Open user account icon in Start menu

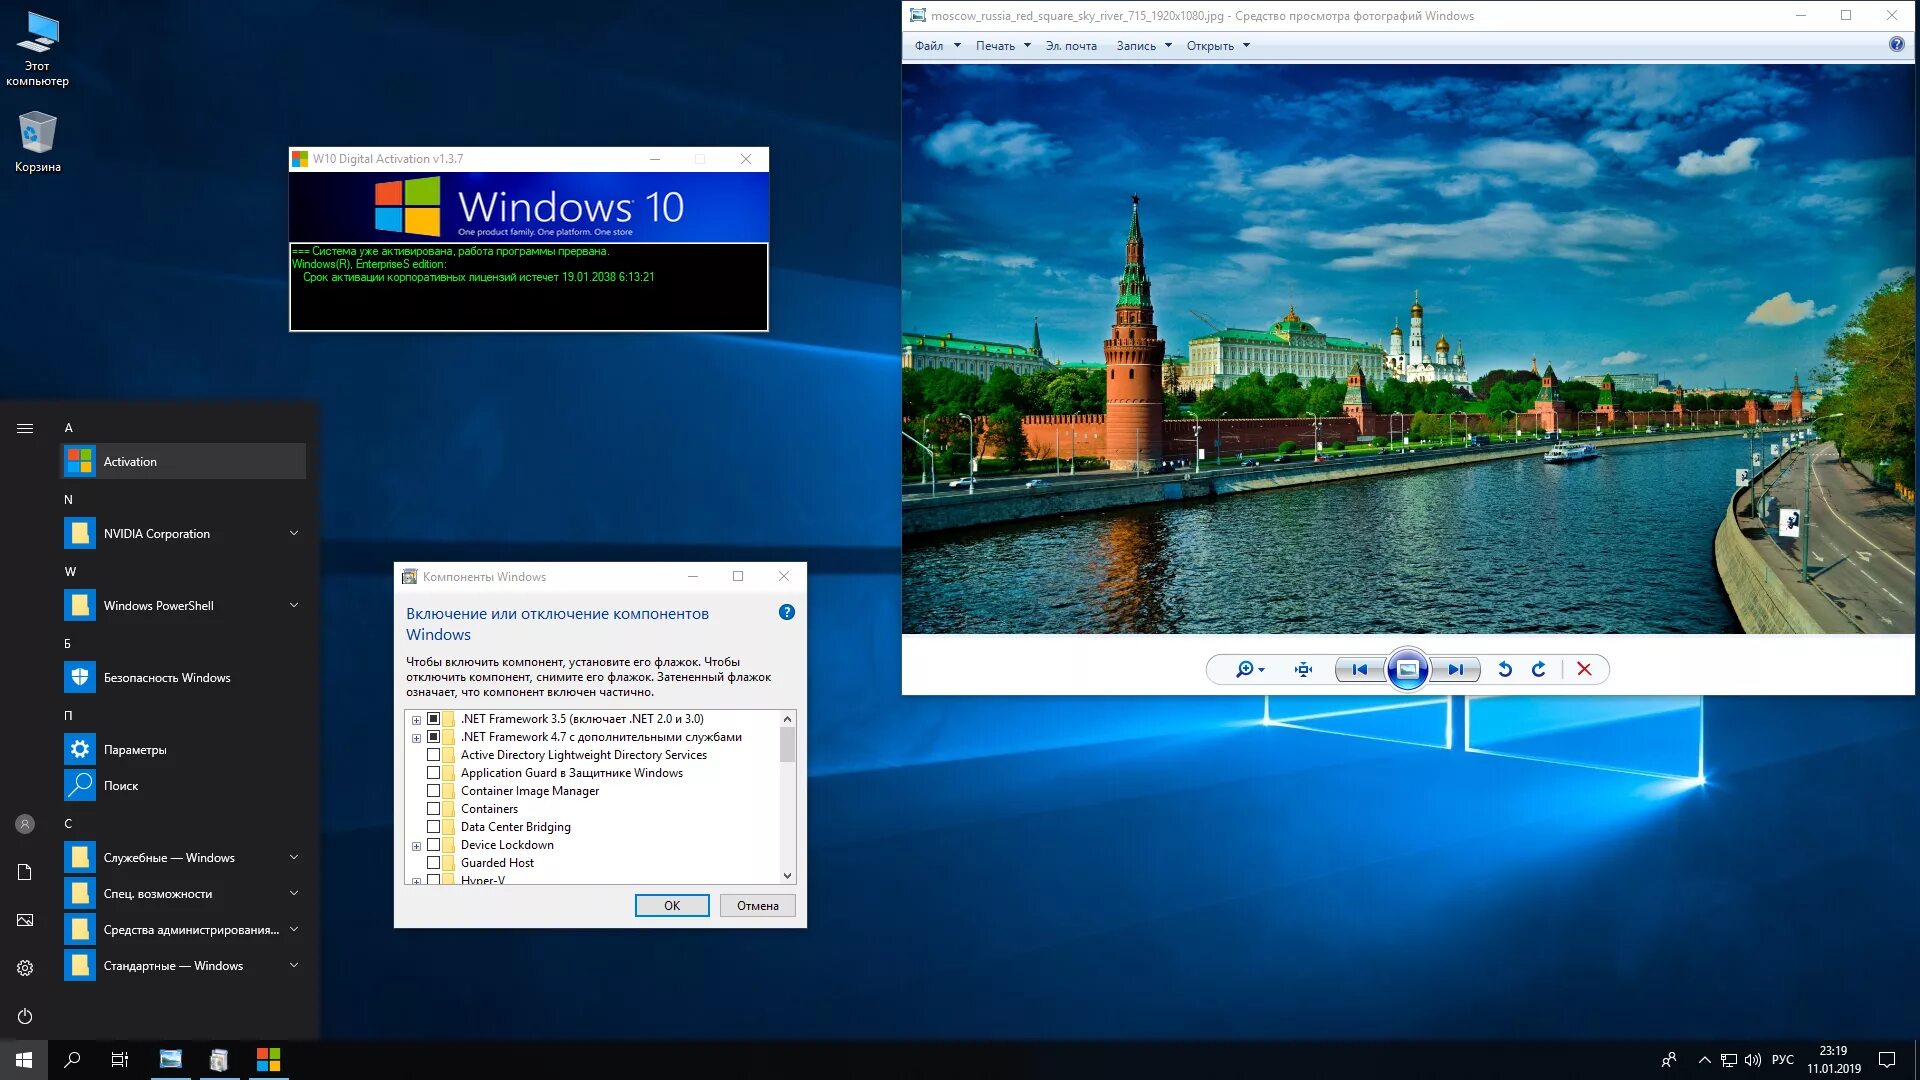click(25, 824)
